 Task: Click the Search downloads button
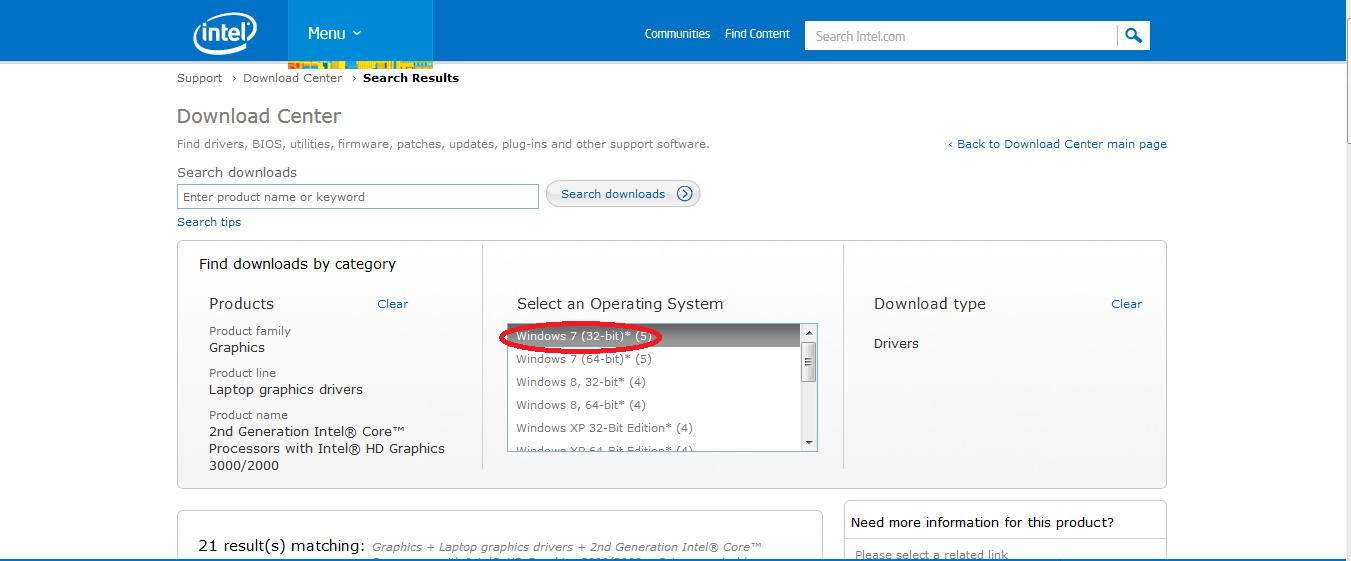coord(623,194)
